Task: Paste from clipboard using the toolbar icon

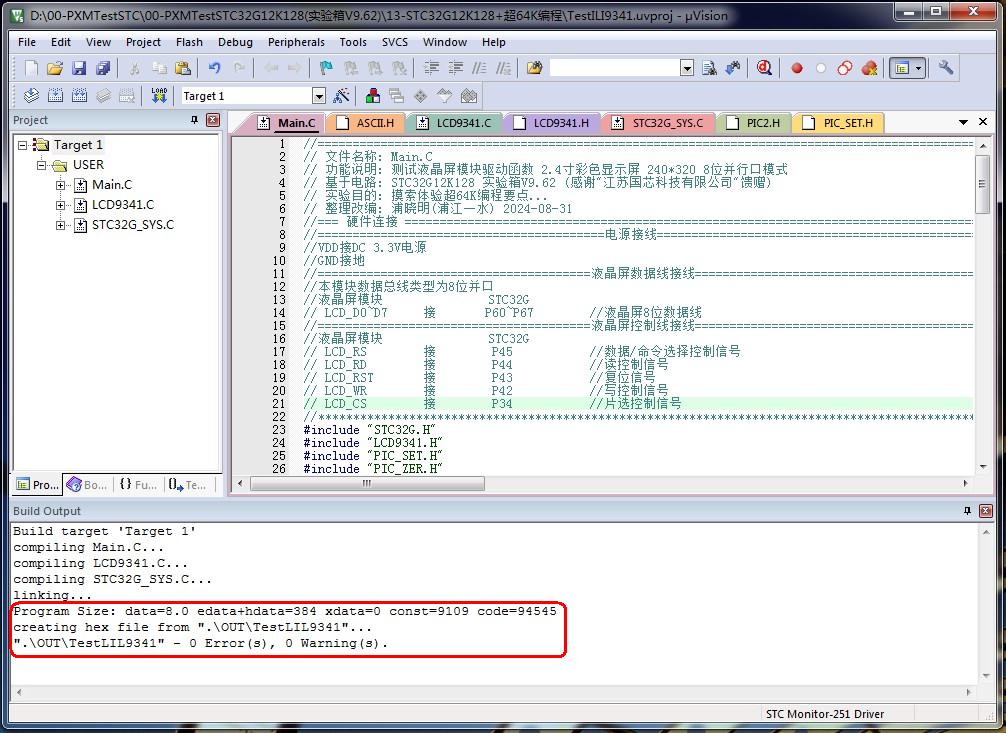Action: 183,68
